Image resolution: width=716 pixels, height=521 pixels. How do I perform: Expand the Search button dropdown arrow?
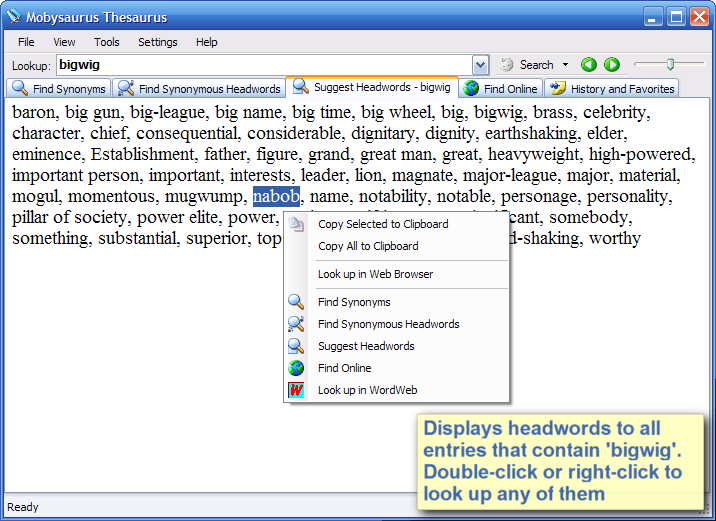point(565,65)
